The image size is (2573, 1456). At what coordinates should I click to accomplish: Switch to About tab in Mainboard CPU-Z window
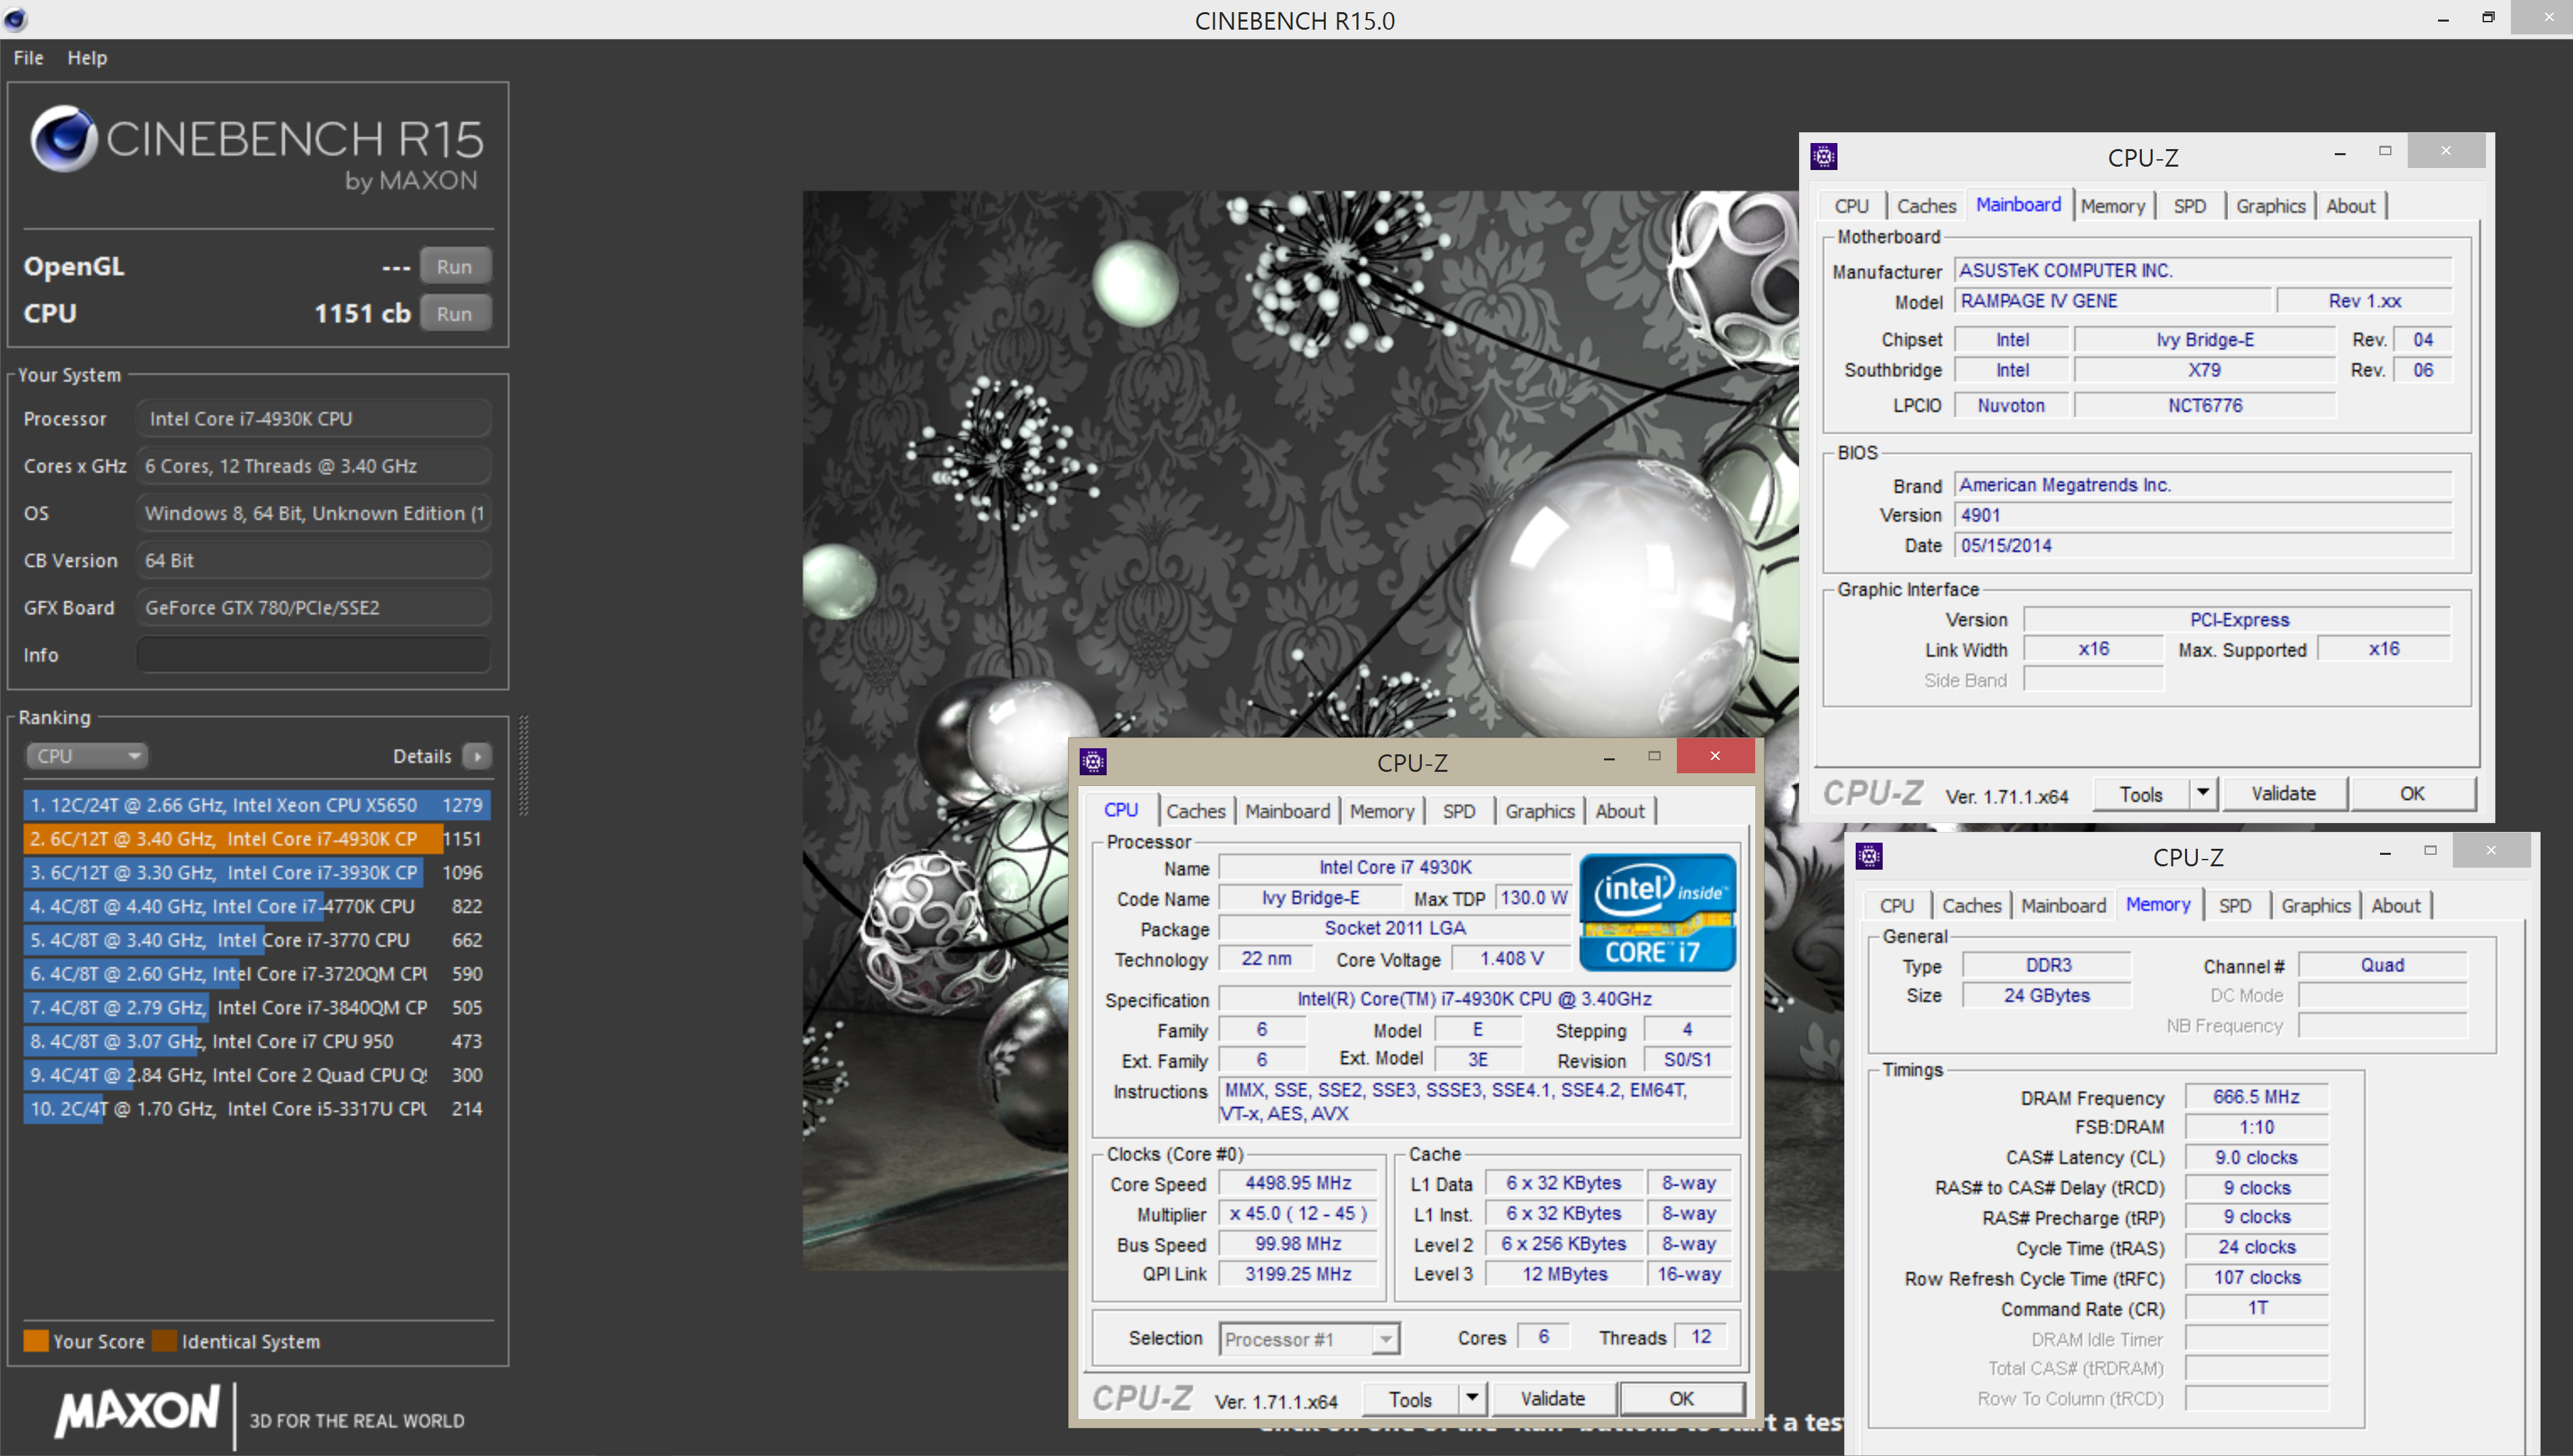point(2350,206)
